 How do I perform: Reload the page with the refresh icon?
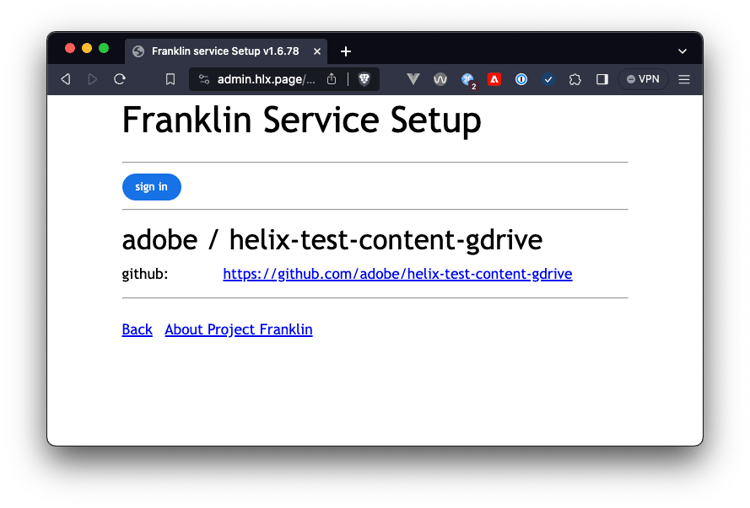click(x=120, y=79)
